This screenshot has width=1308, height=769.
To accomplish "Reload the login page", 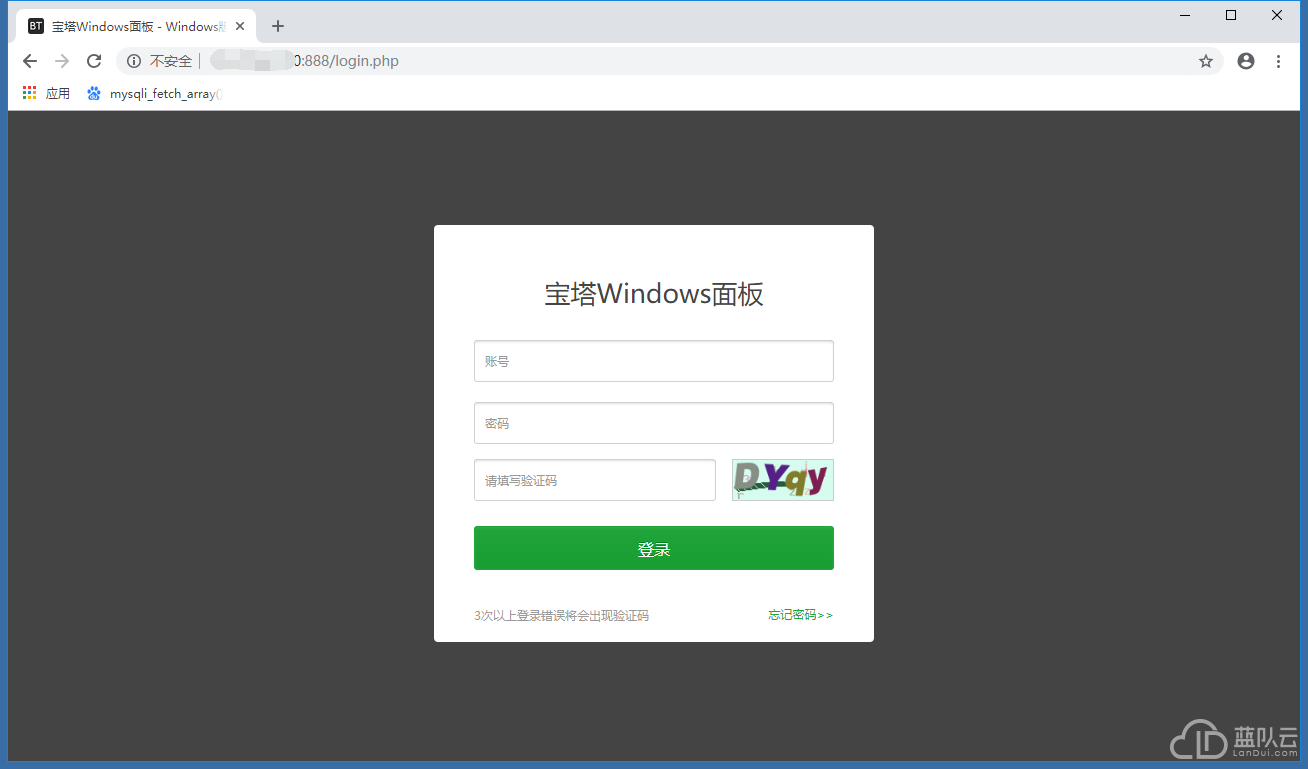I will pos(94,61).
